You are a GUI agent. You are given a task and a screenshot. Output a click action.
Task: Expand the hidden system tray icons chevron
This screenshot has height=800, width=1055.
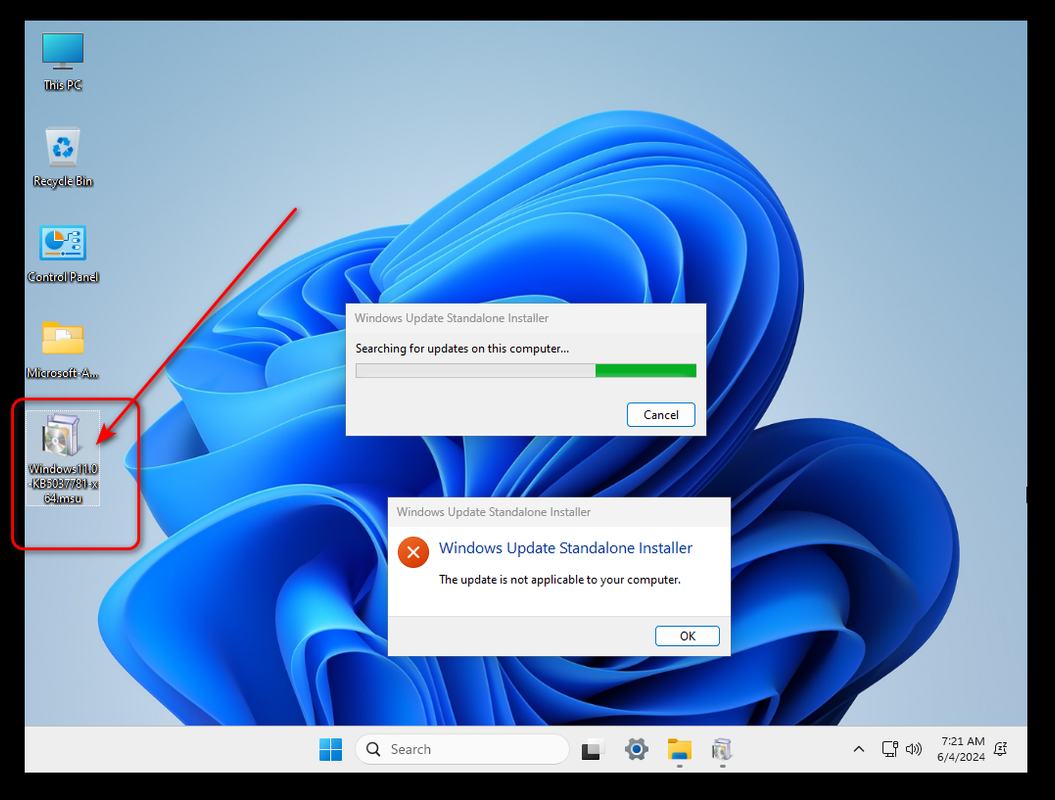point(859,749)
